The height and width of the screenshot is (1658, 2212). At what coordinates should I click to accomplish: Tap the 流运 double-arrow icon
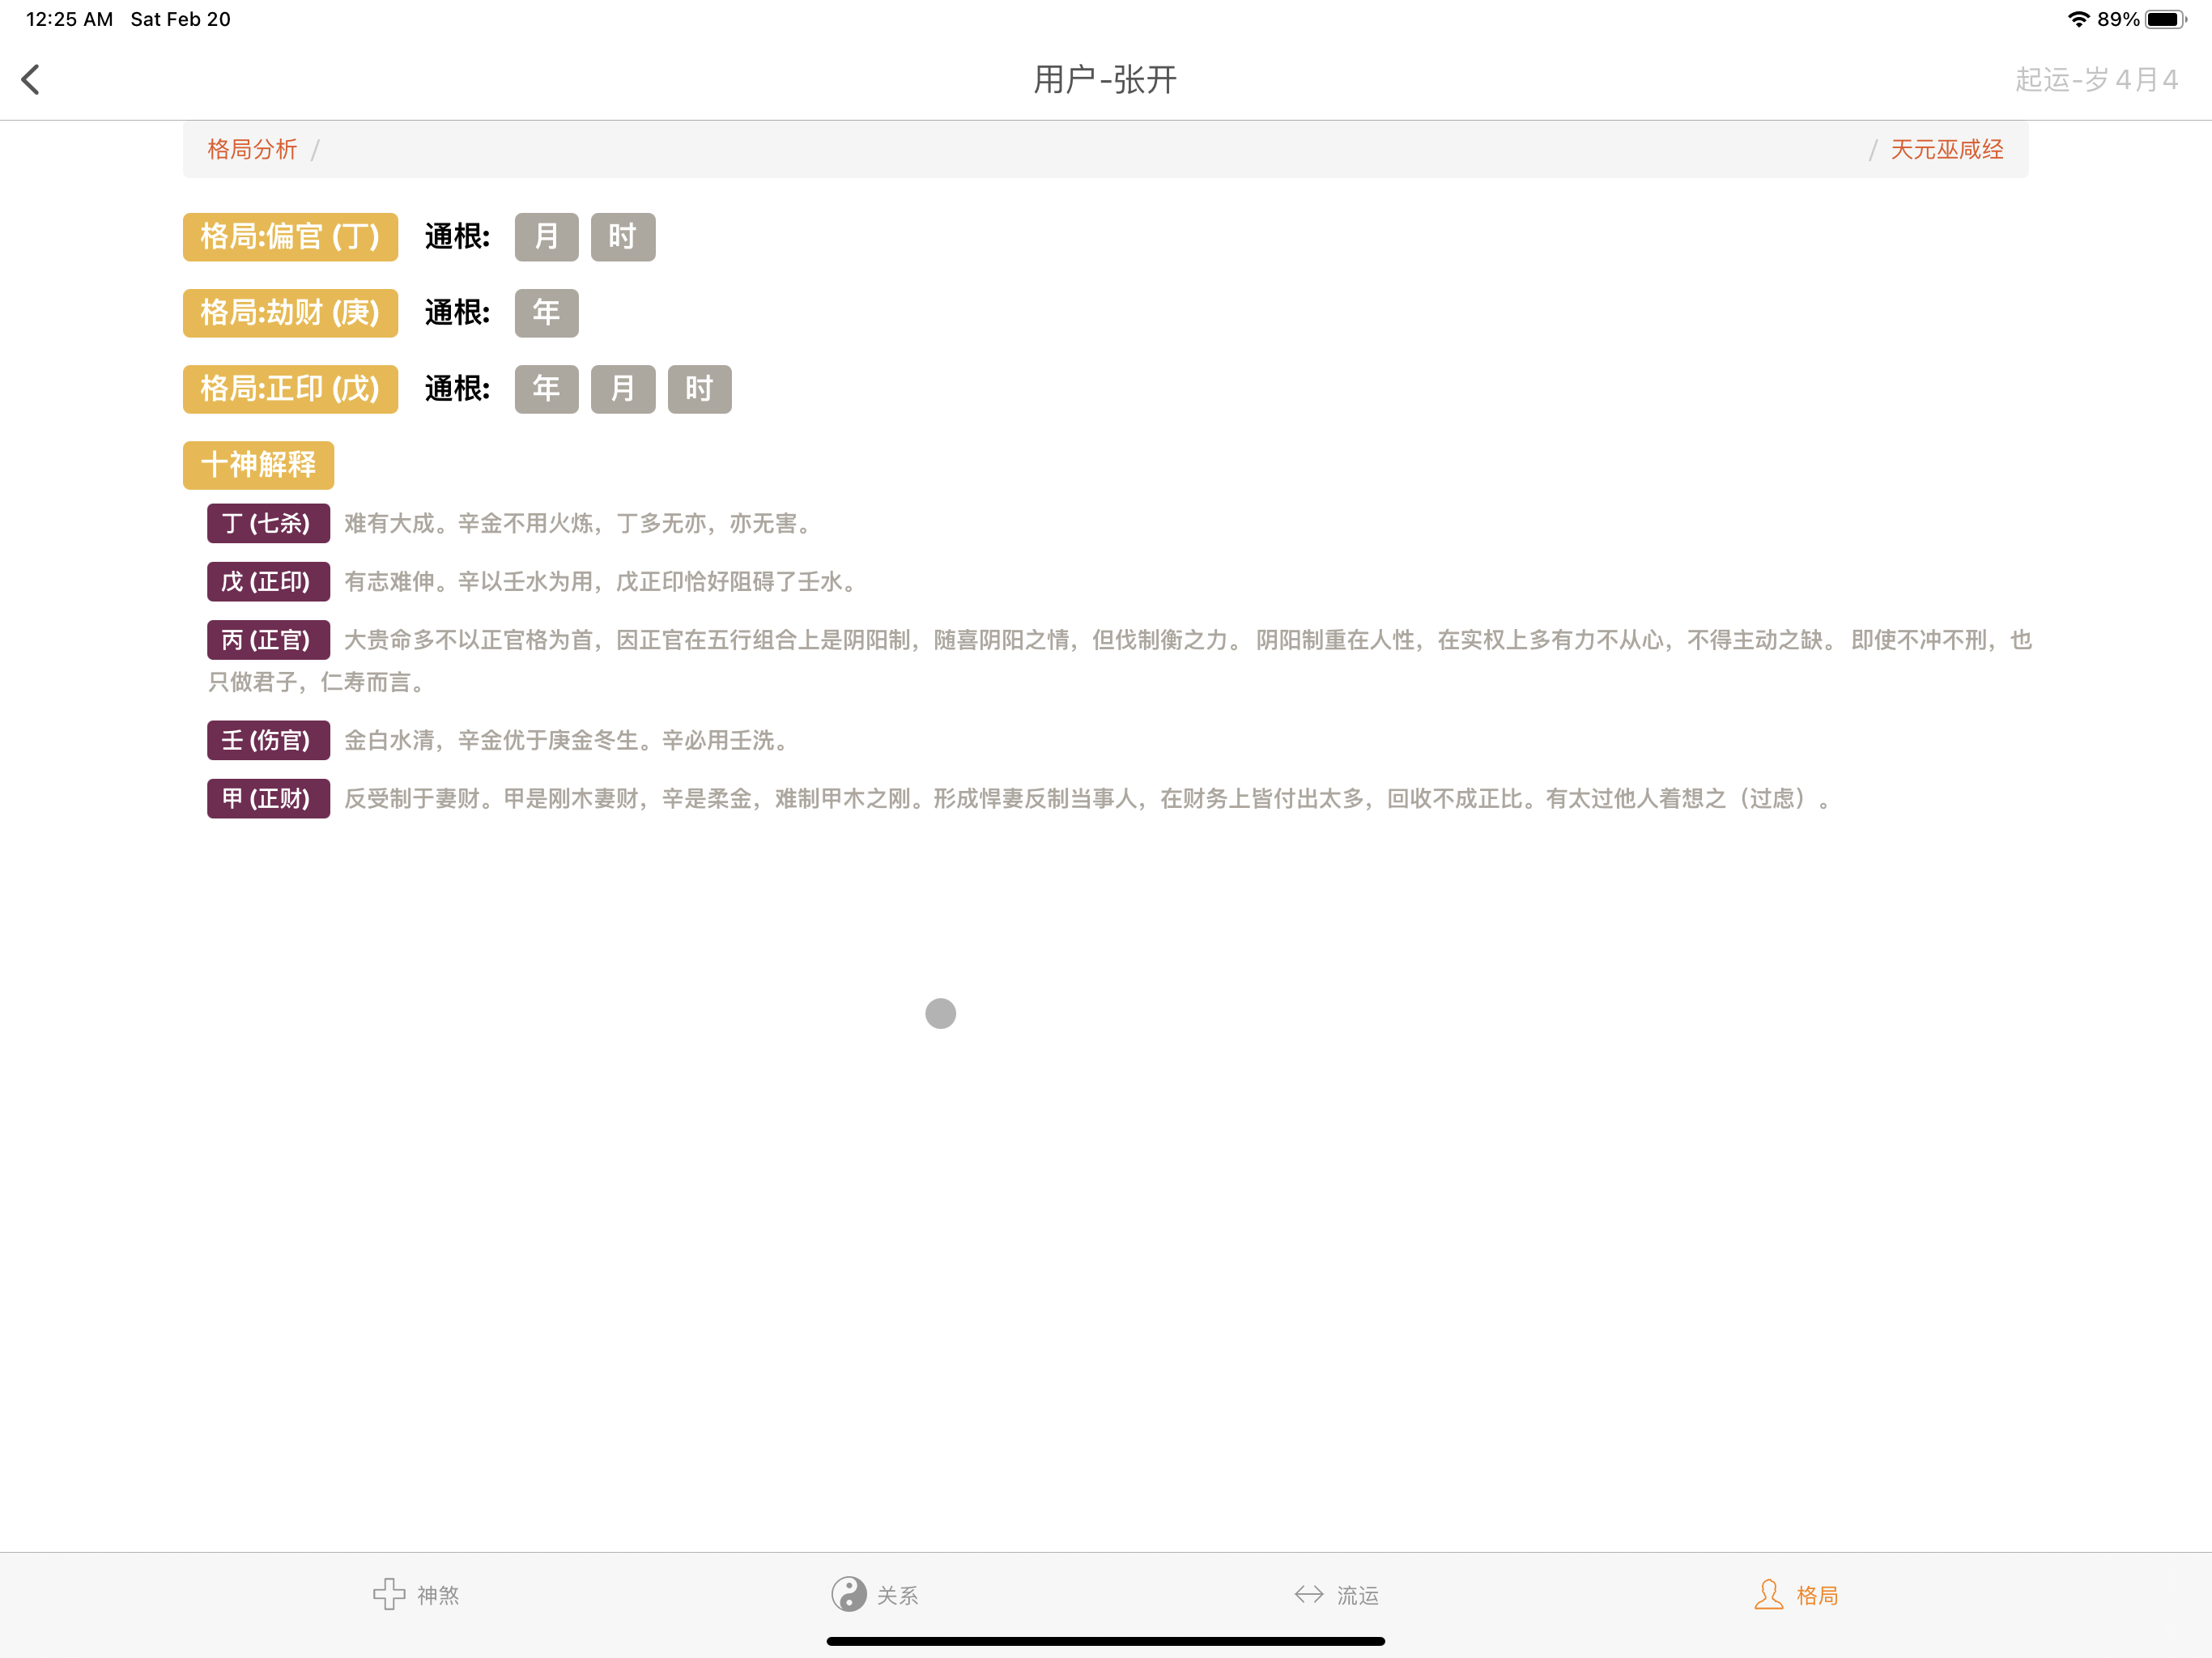[1309, 1594]
